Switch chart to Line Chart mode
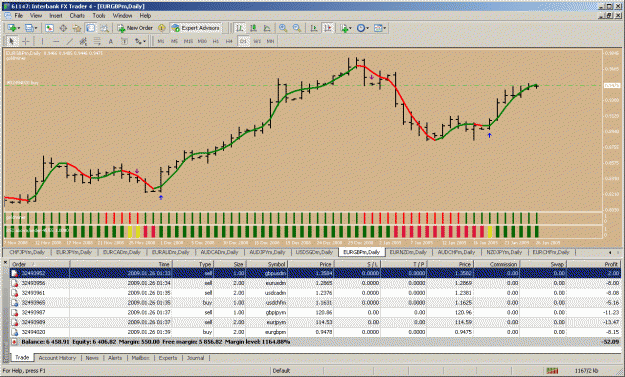 [x=267, y=28]
